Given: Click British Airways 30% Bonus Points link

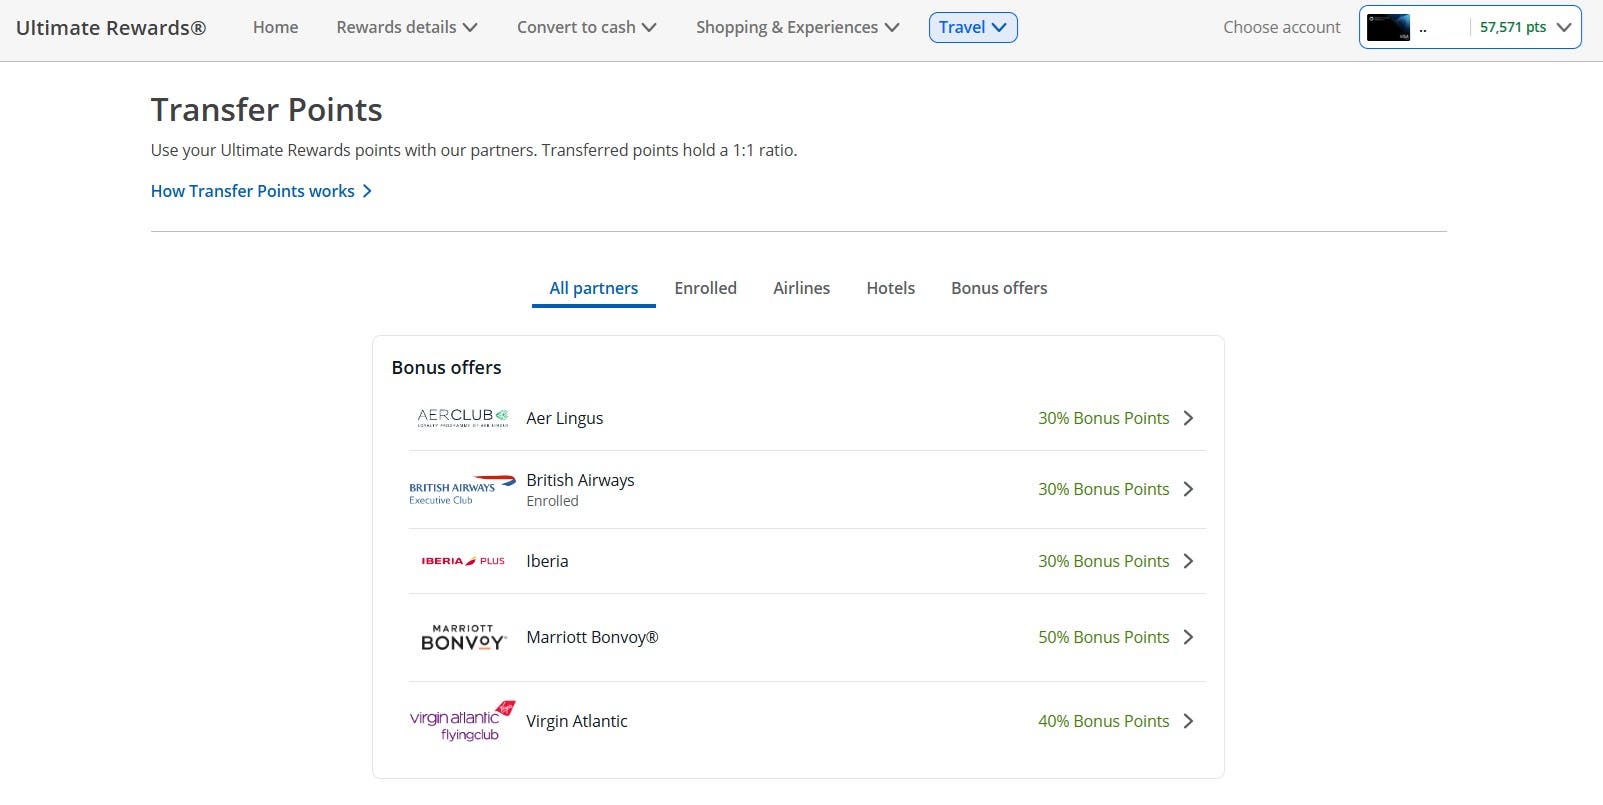Looking at the screenshot, I should [1103, 489].
